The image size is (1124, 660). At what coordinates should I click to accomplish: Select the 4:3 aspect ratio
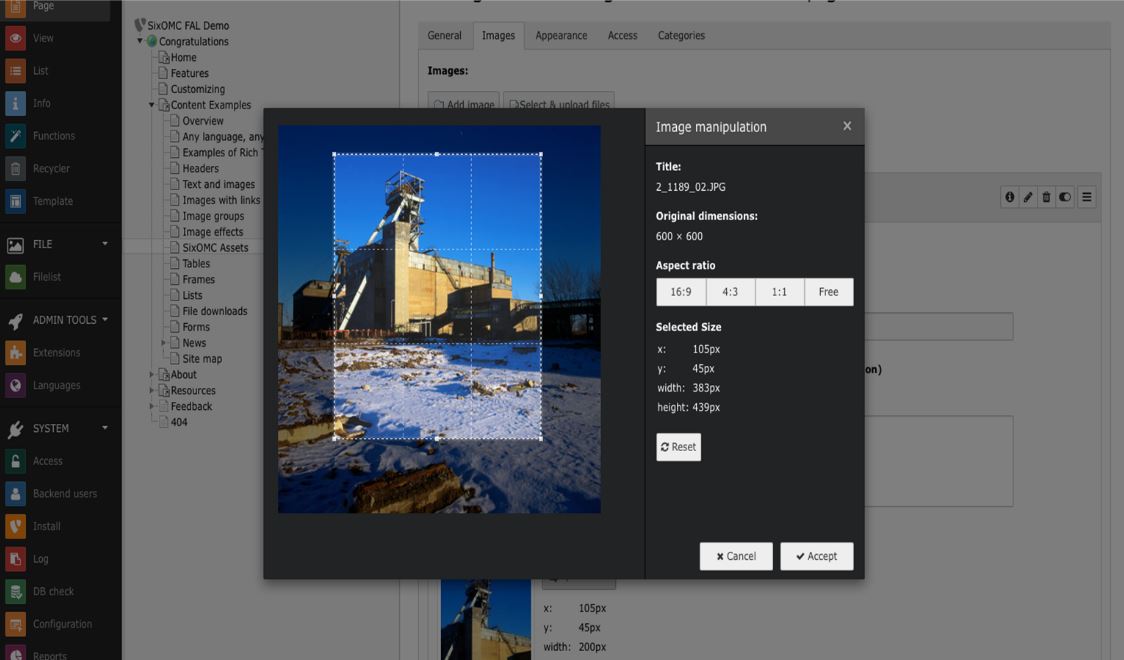click(x=730, y=292)
